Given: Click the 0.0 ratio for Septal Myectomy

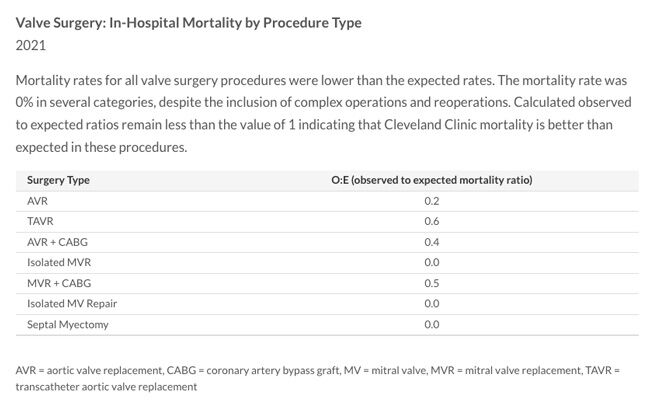Looking at the screenshot, I should tap(431, 324).
